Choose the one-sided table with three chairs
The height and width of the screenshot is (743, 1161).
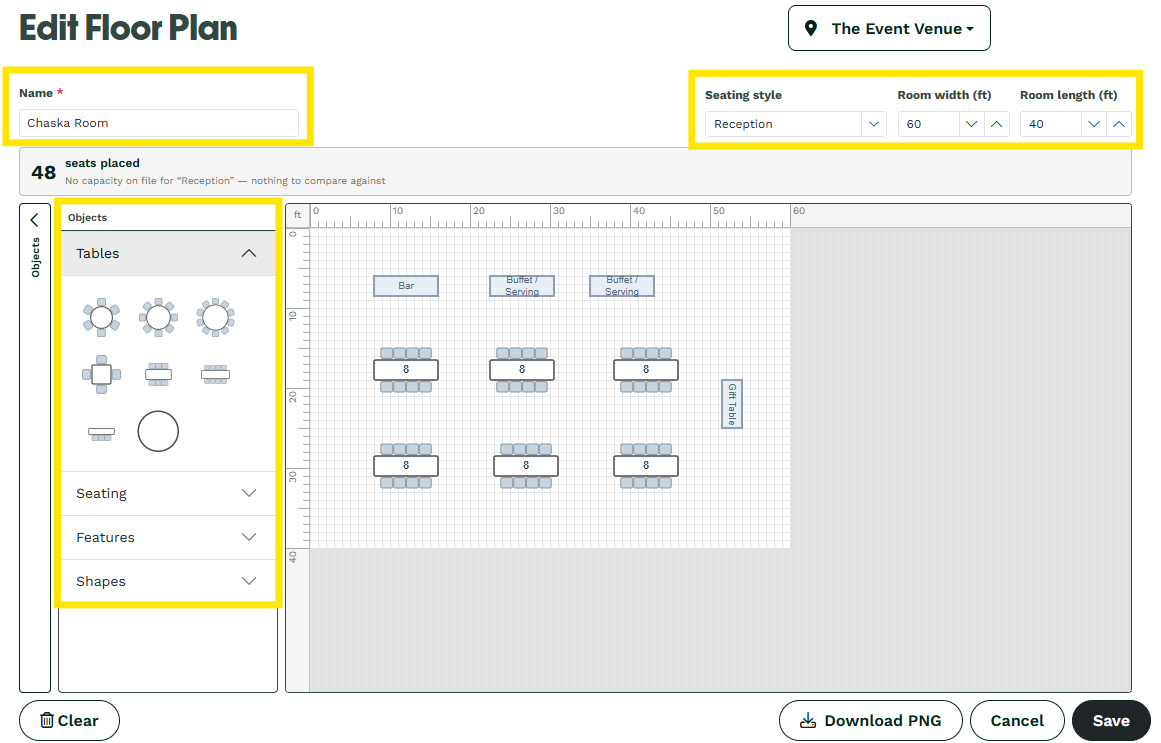pyautogui.click(x=101, y=433)
